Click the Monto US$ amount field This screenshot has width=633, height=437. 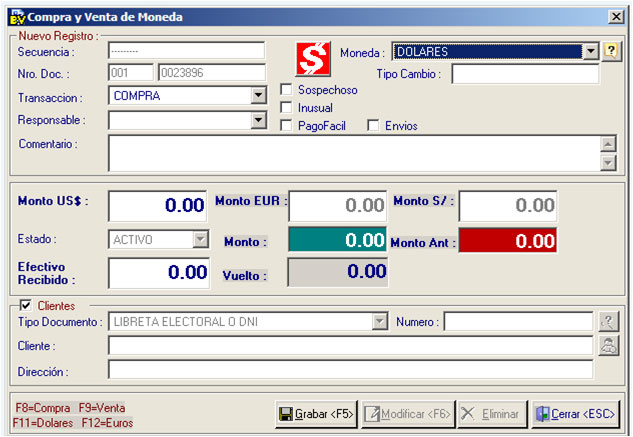point(157,206)
